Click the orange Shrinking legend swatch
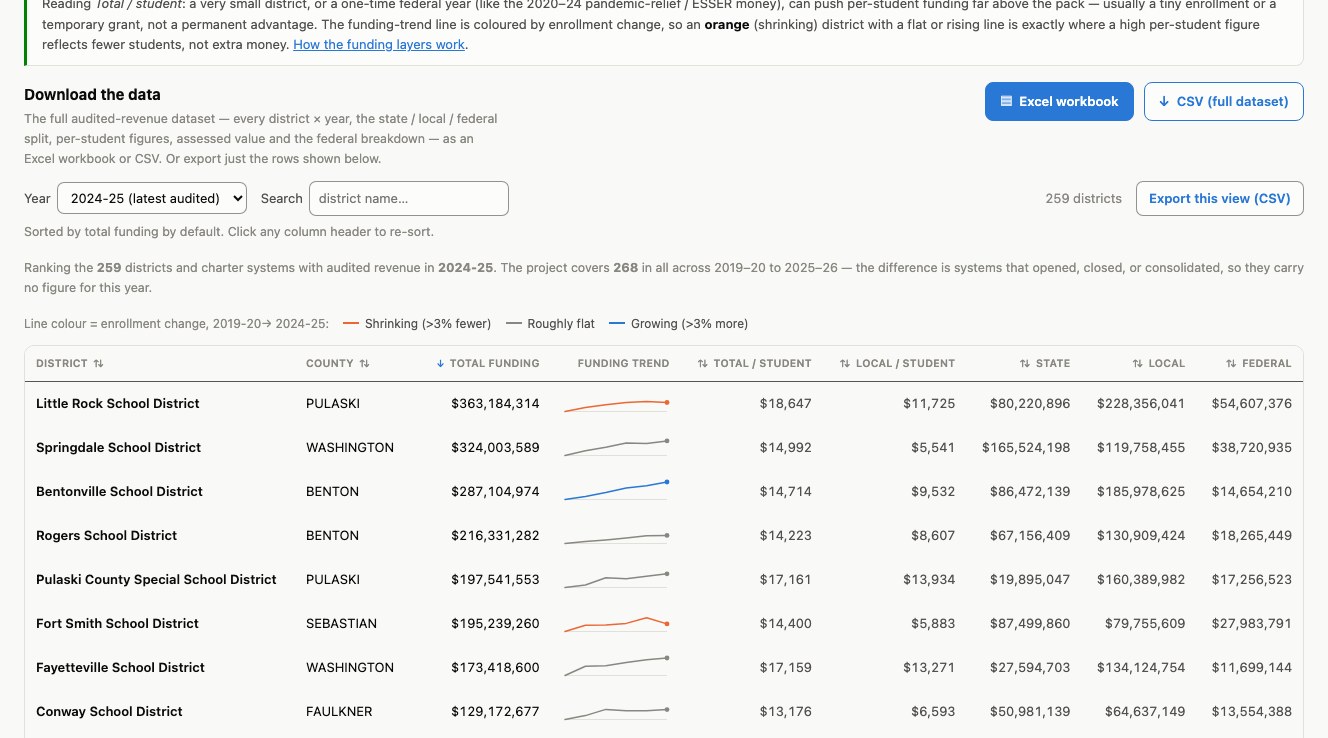 tap(350, 324)
